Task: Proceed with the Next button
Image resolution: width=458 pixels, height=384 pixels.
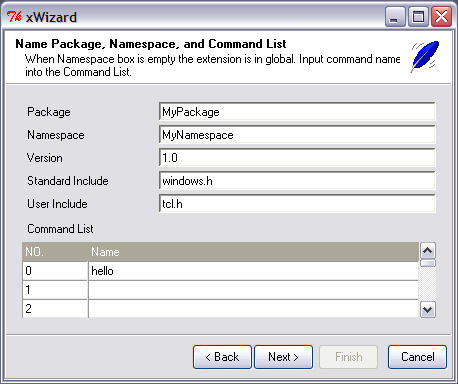Action: tap(283, 357)
